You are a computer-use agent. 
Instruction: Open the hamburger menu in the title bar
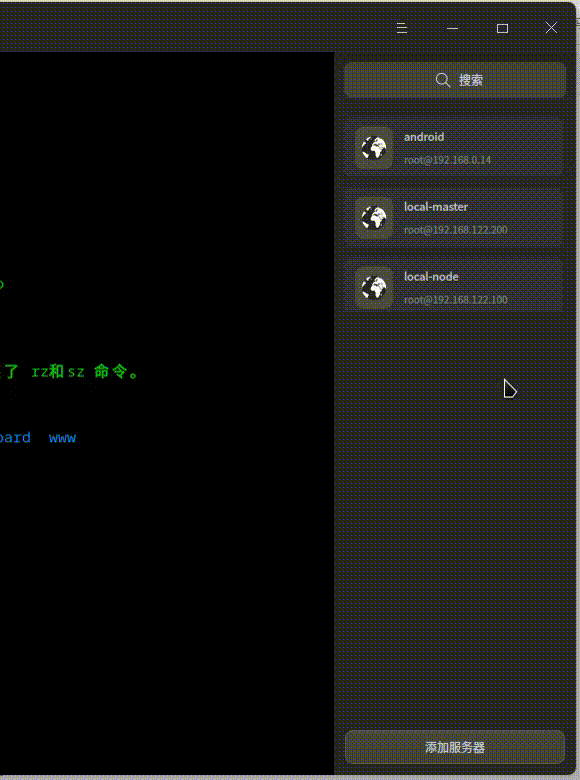pos(402,28)
